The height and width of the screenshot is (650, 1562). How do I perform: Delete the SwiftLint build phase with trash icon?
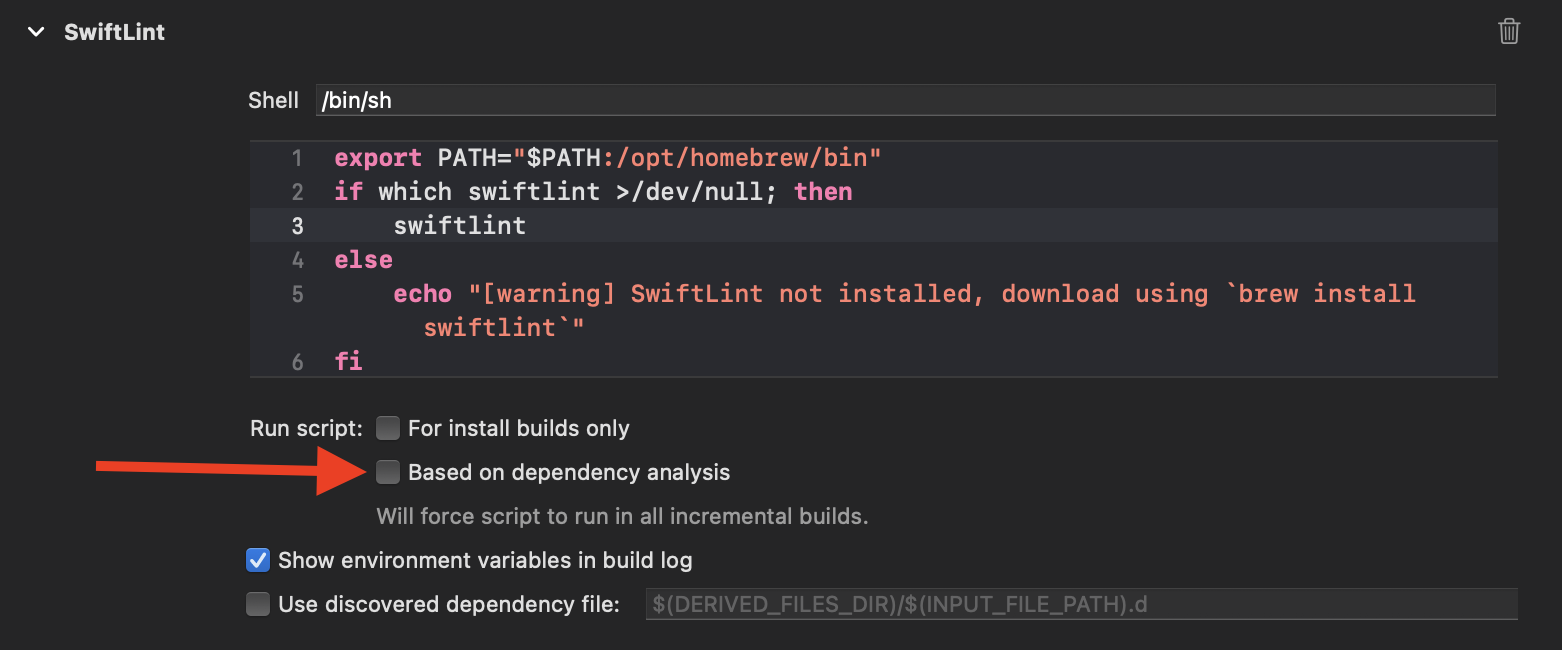pyautogui.click(x=1509, y=32)
